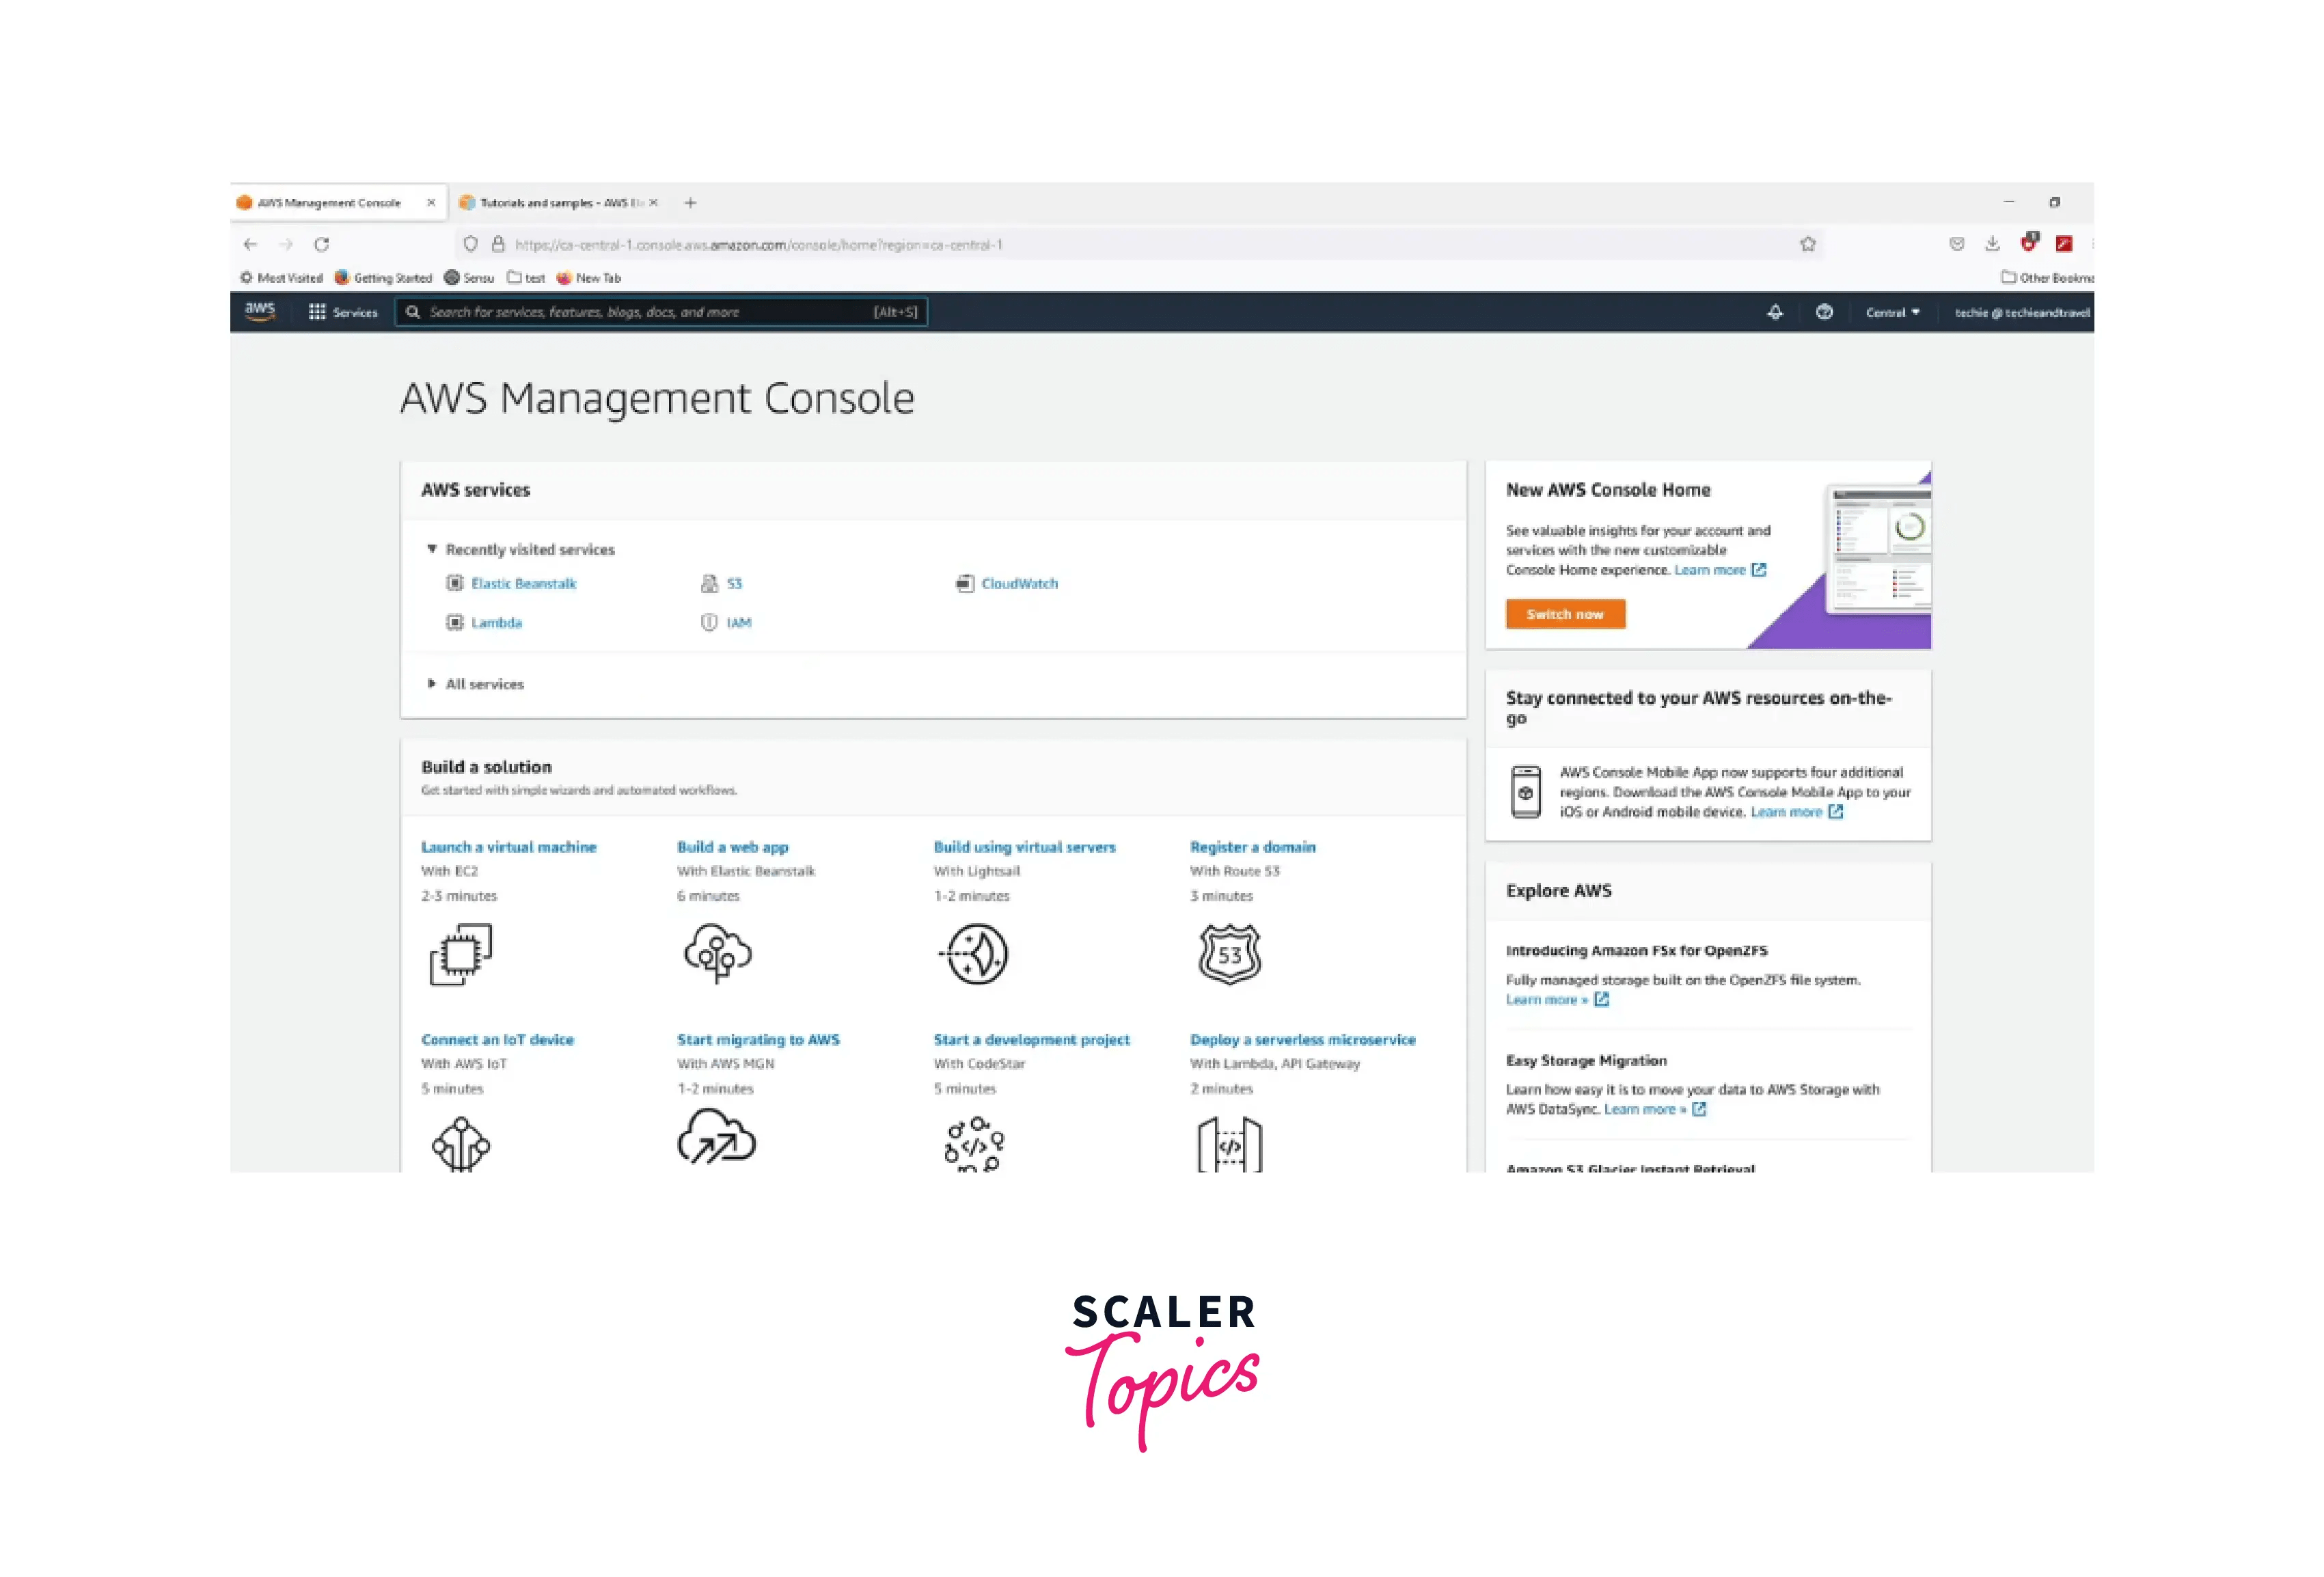Click the AWS logo in the navigation bar
Viewport: 2324px width, 1577px height.
[x=259, y=311]
